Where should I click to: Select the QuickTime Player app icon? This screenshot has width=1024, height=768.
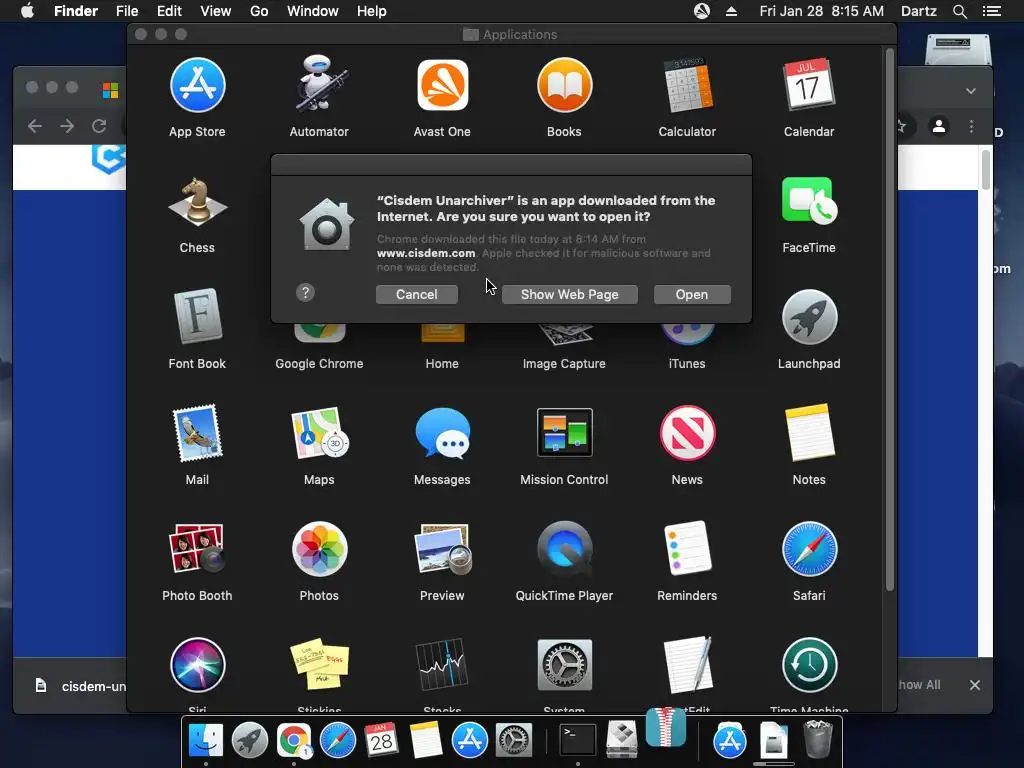(x=564, y=549)
